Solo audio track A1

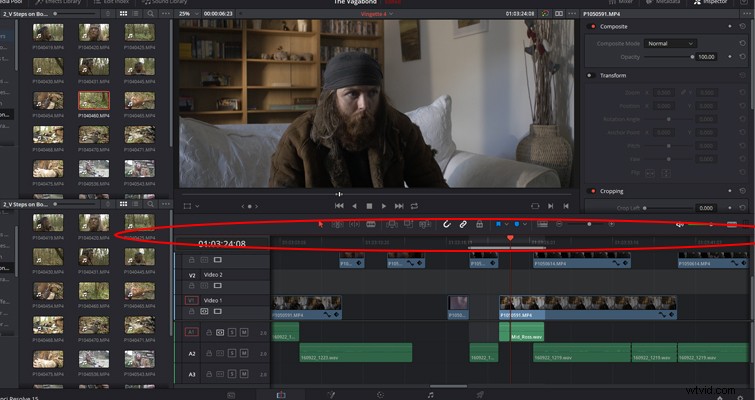pyautogui.click(x=232, y=333)
